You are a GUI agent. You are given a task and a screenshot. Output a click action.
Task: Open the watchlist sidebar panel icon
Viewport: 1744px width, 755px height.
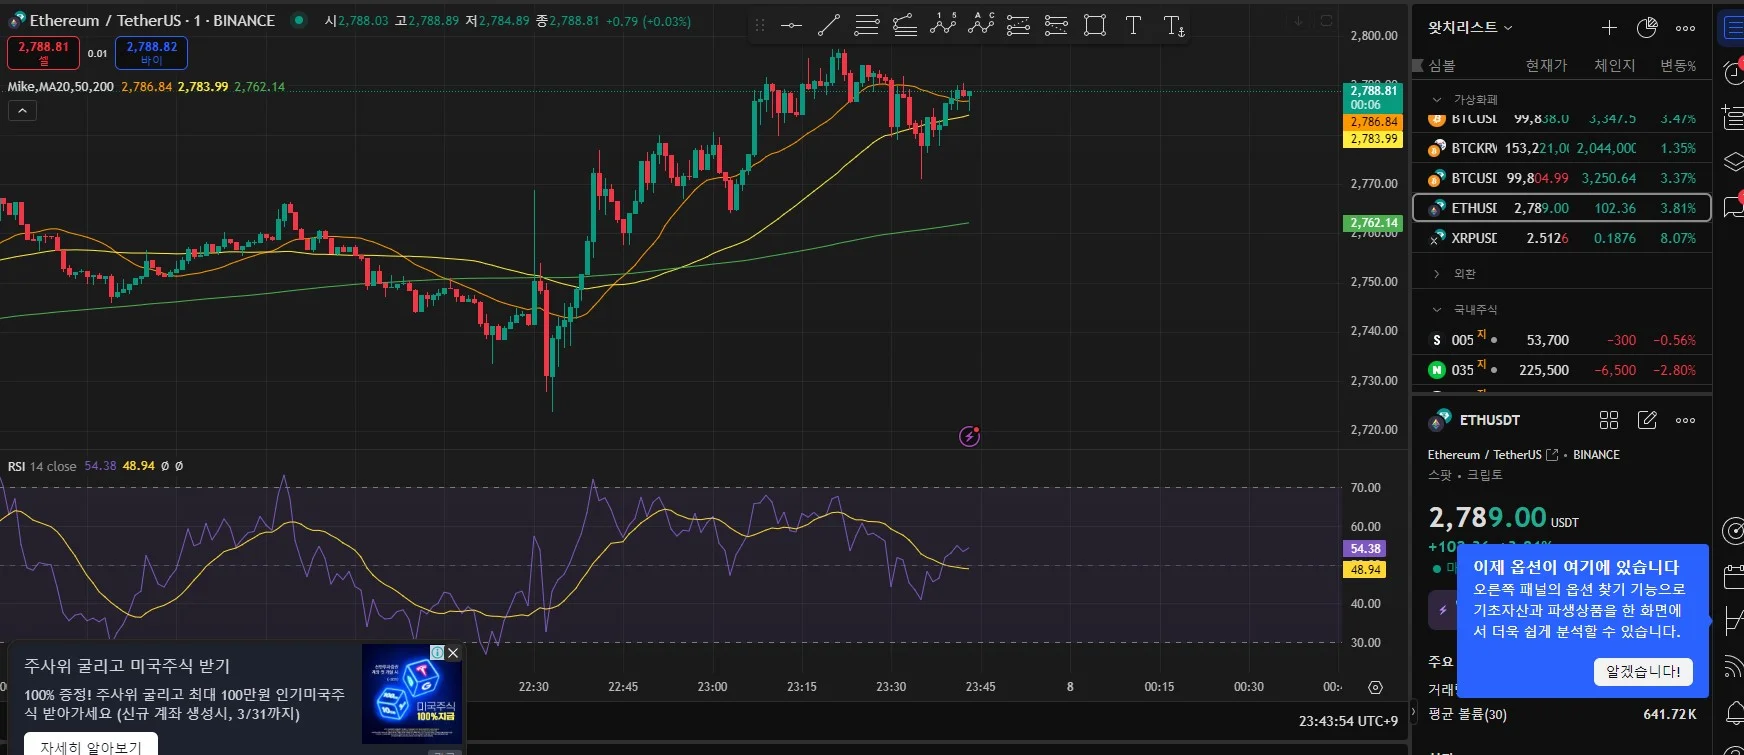click(1733, 29)
